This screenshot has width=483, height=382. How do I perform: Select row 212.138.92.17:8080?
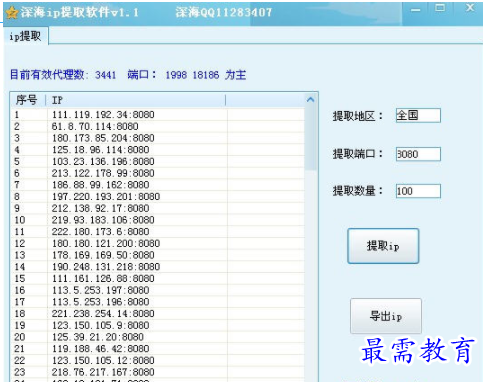[158, 208]
